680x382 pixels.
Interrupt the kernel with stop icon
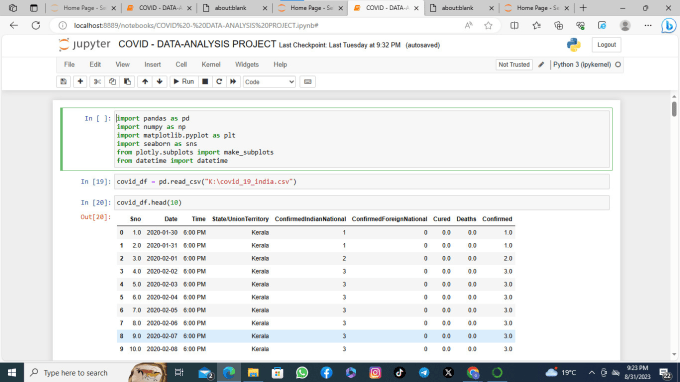(205, 82)
